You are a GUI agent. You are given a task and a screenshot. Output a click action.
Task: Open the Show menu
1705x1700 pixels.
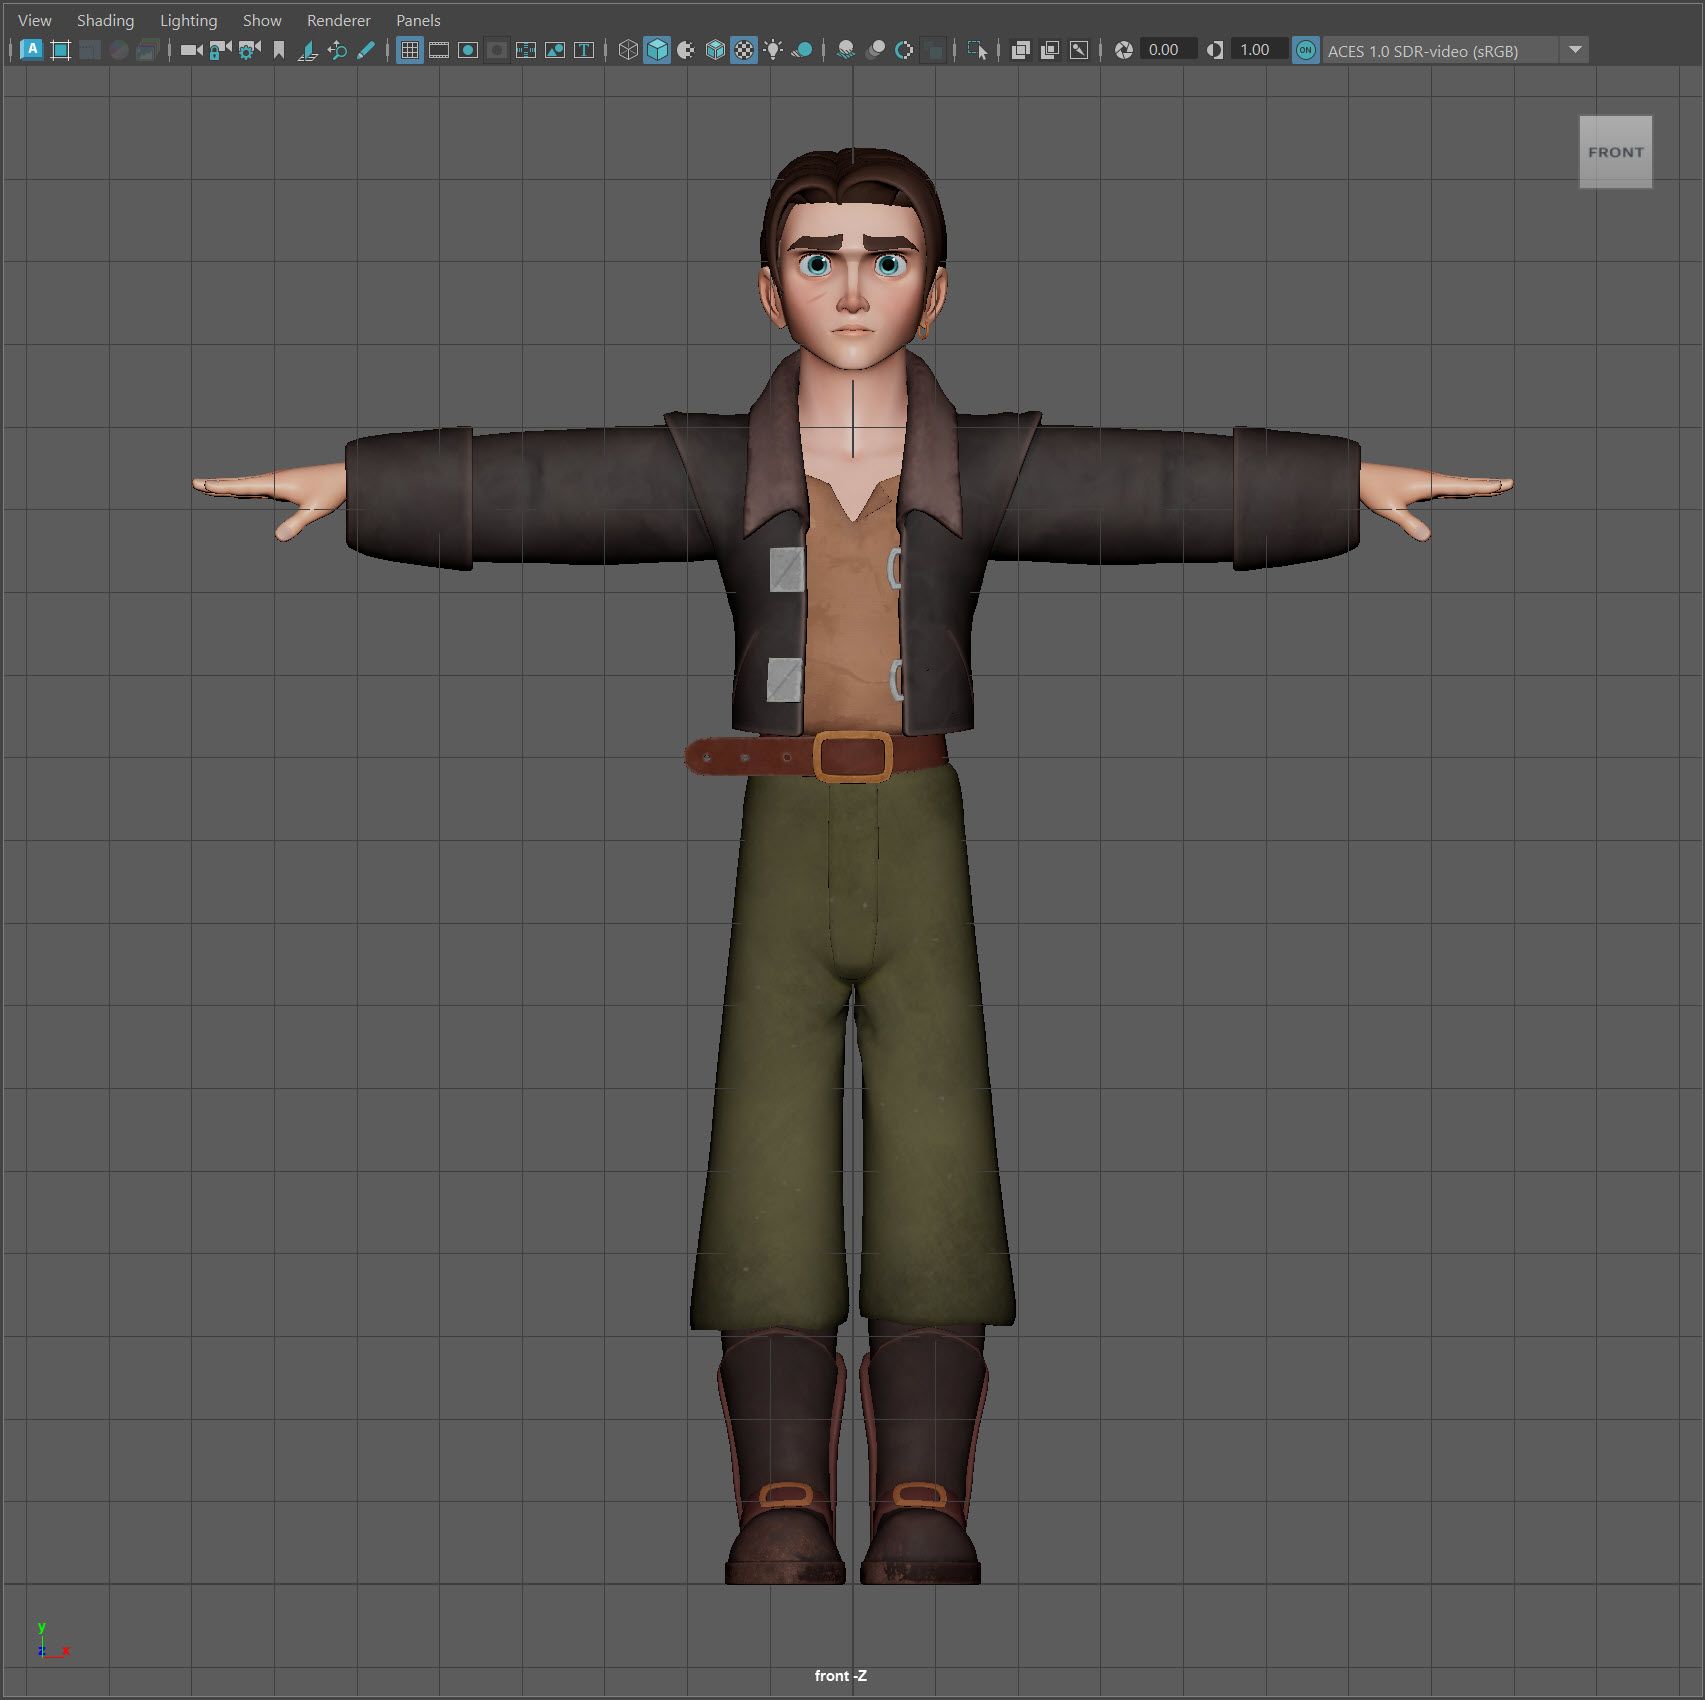click(262, 20)
